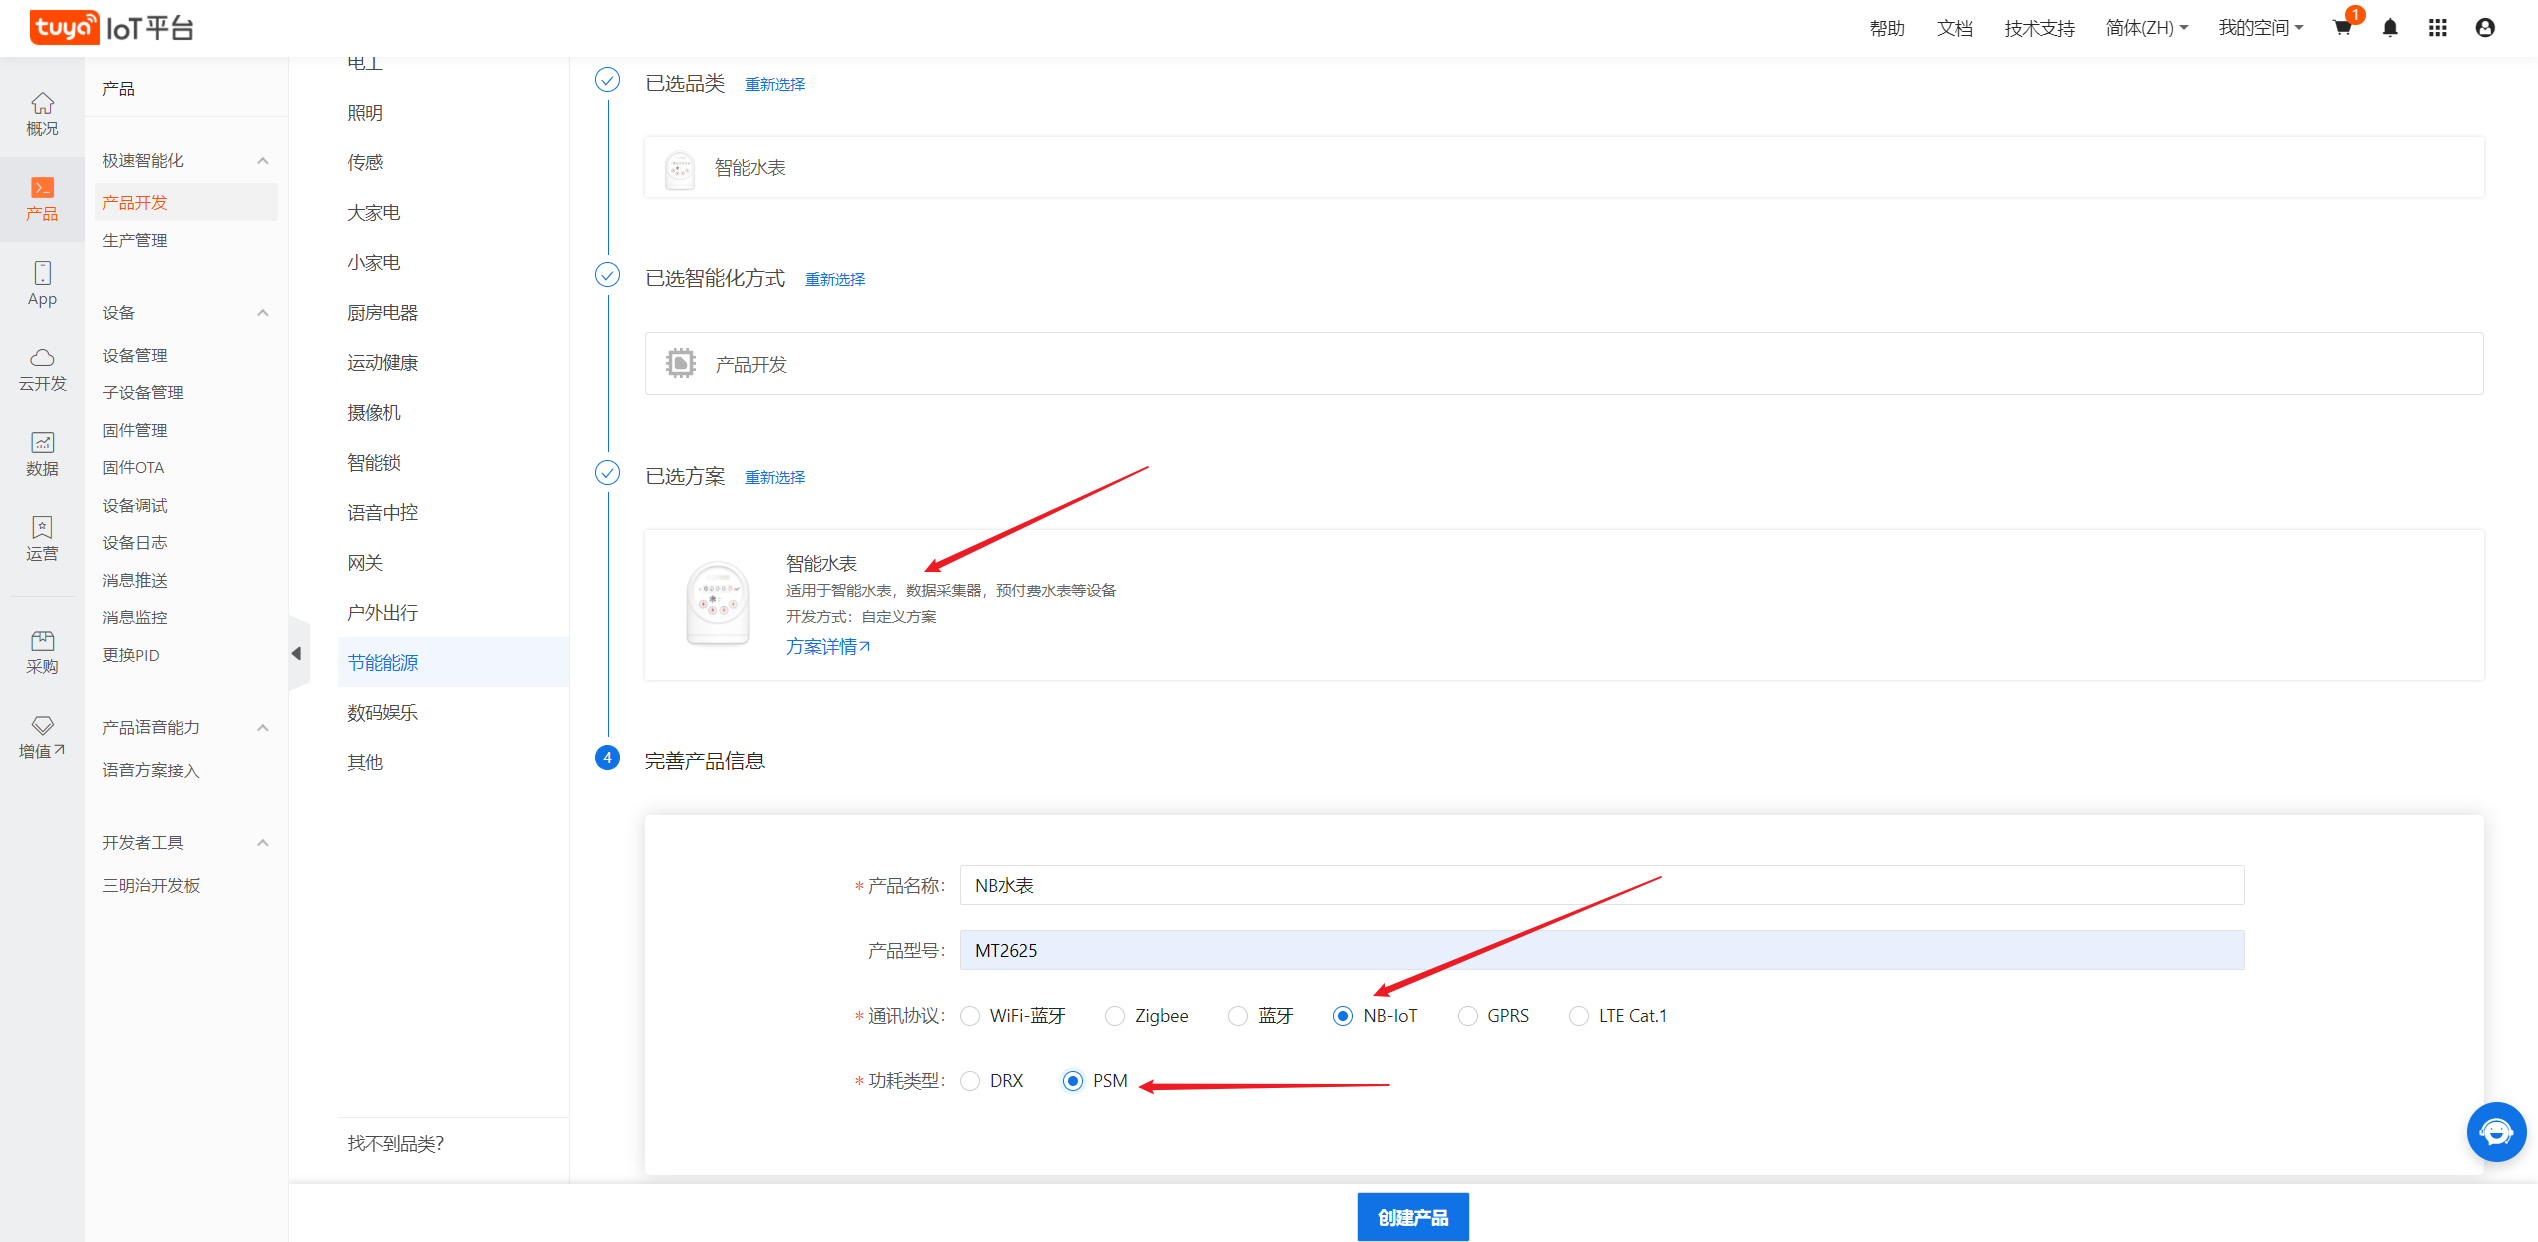Collapse the 设备 section in the sidebar
Viewport: 2538px width, 1242px height.
262,312
